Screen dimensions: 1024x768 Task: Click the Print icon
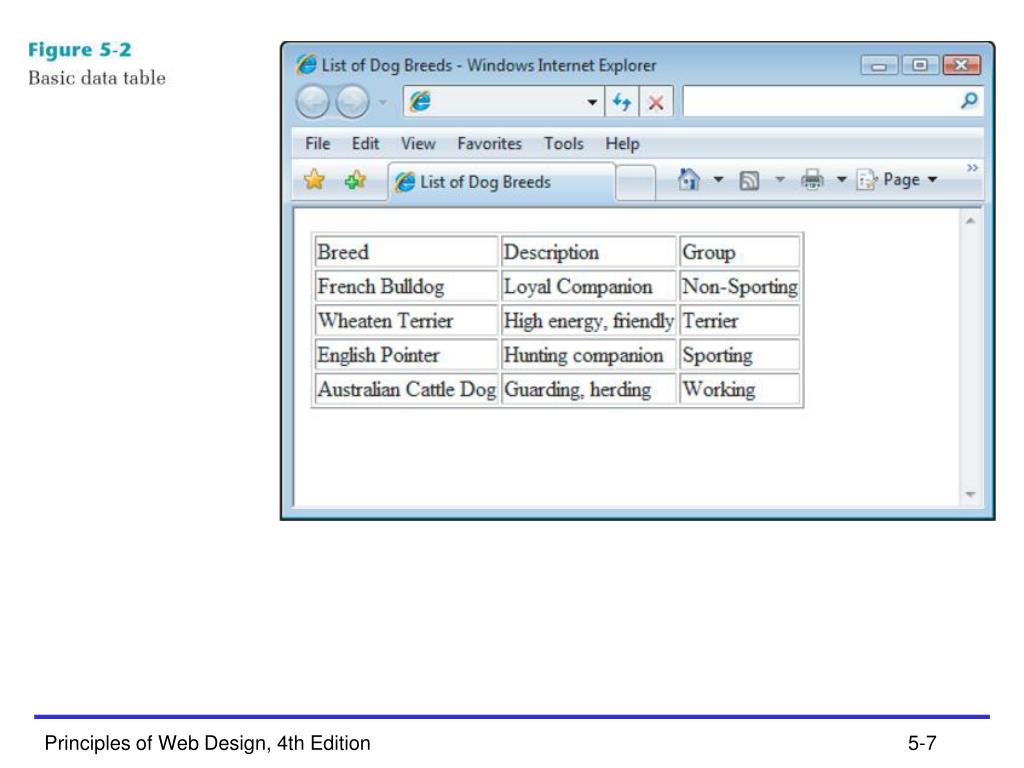click(x=812, y=180)
